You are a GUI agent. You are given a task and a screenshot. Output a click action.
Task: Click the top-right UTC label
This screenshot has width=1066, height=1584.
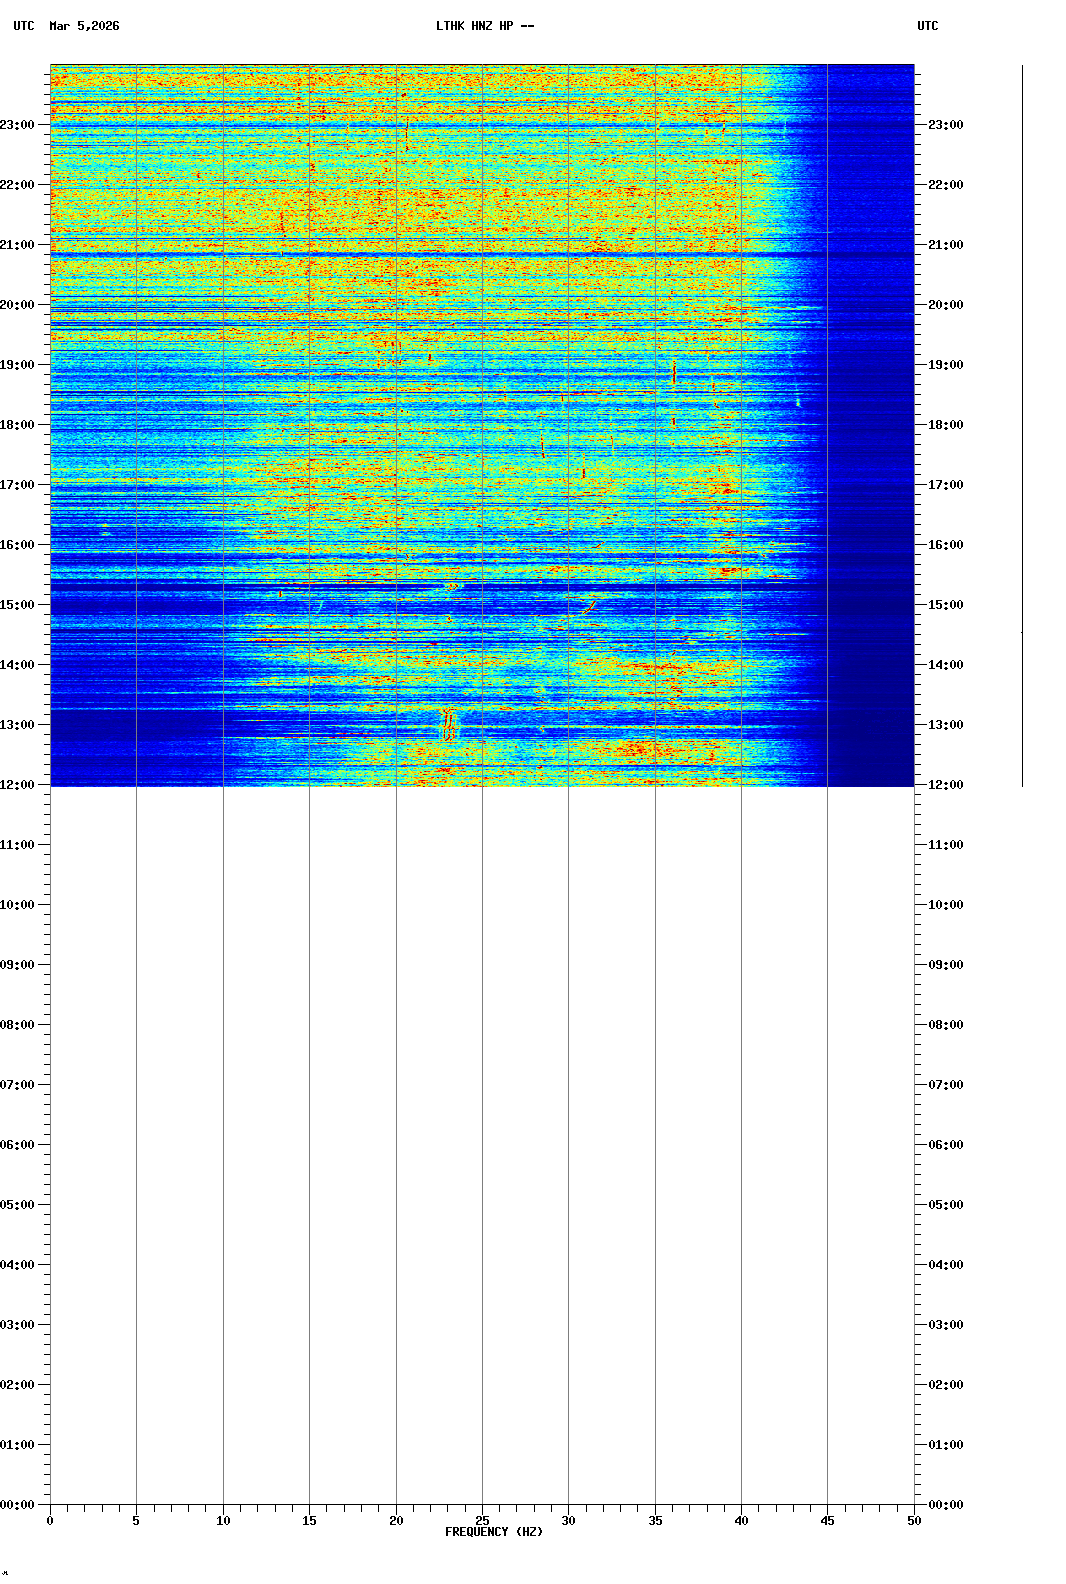(x=927, y=26)
